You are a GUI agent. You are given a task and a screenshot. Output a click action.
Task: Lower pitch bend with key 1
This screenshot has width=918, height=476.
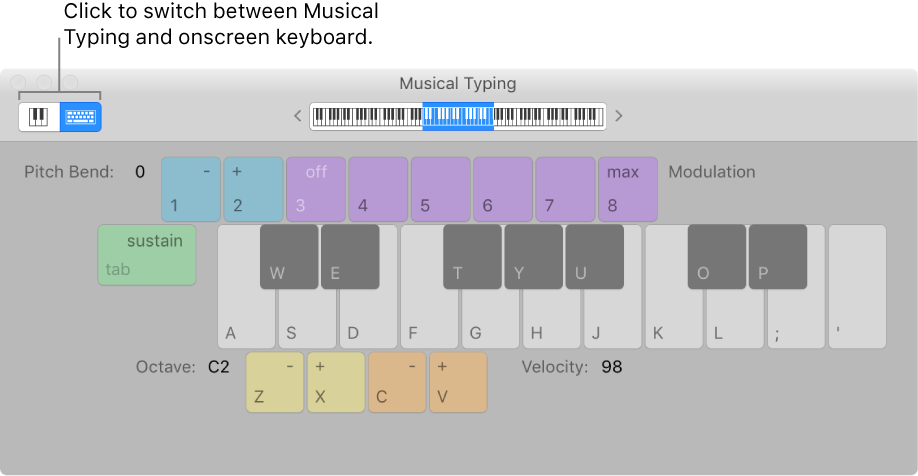click(x=191, y=189)
